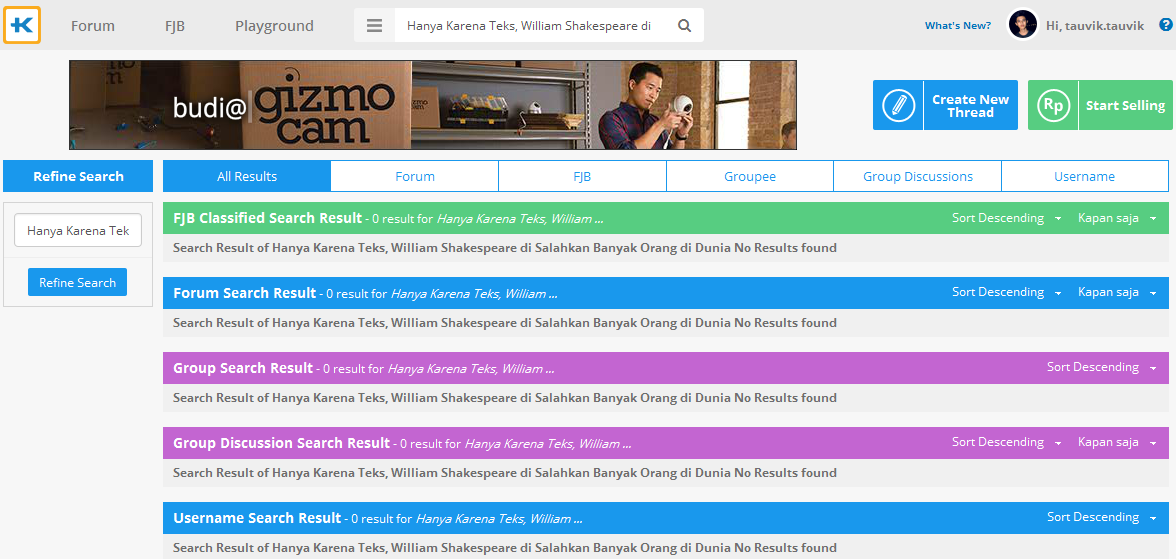Viewport: 1176px width, 559px height.
Task: Click the magnifier search icon
Action: 685,26
